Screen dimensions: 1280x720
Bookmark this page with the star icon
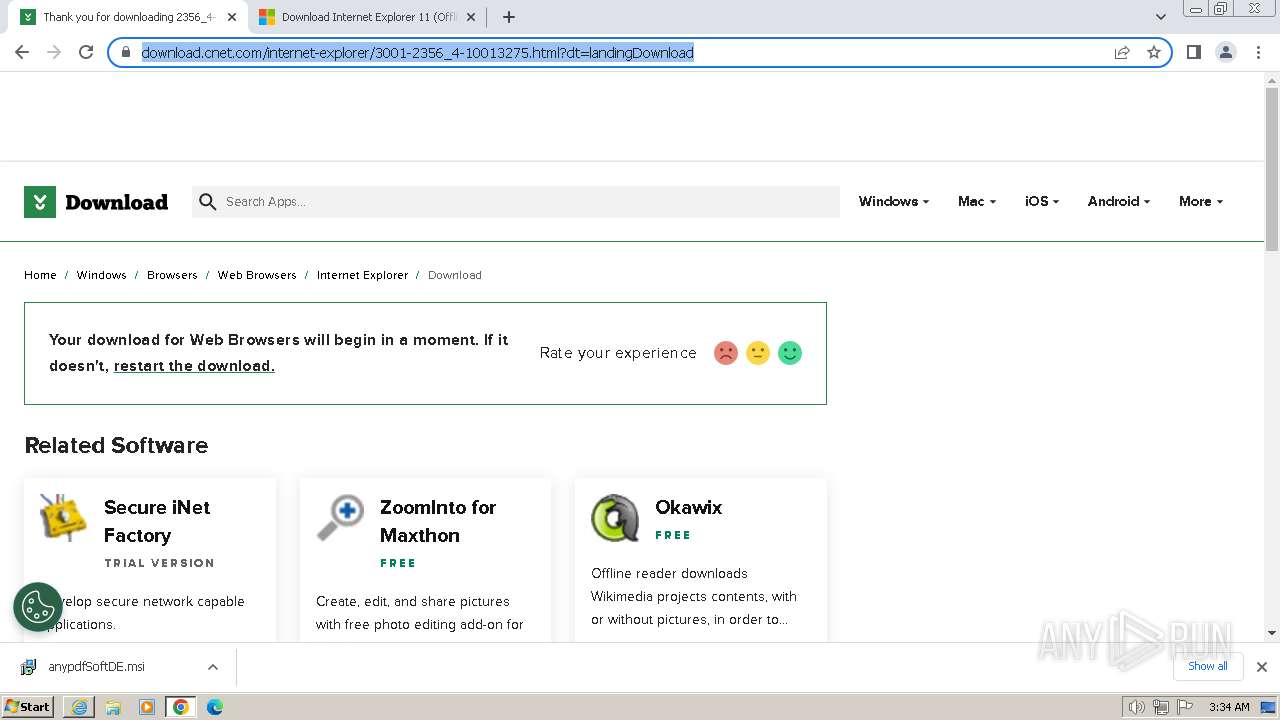[x=1154, y=52]
